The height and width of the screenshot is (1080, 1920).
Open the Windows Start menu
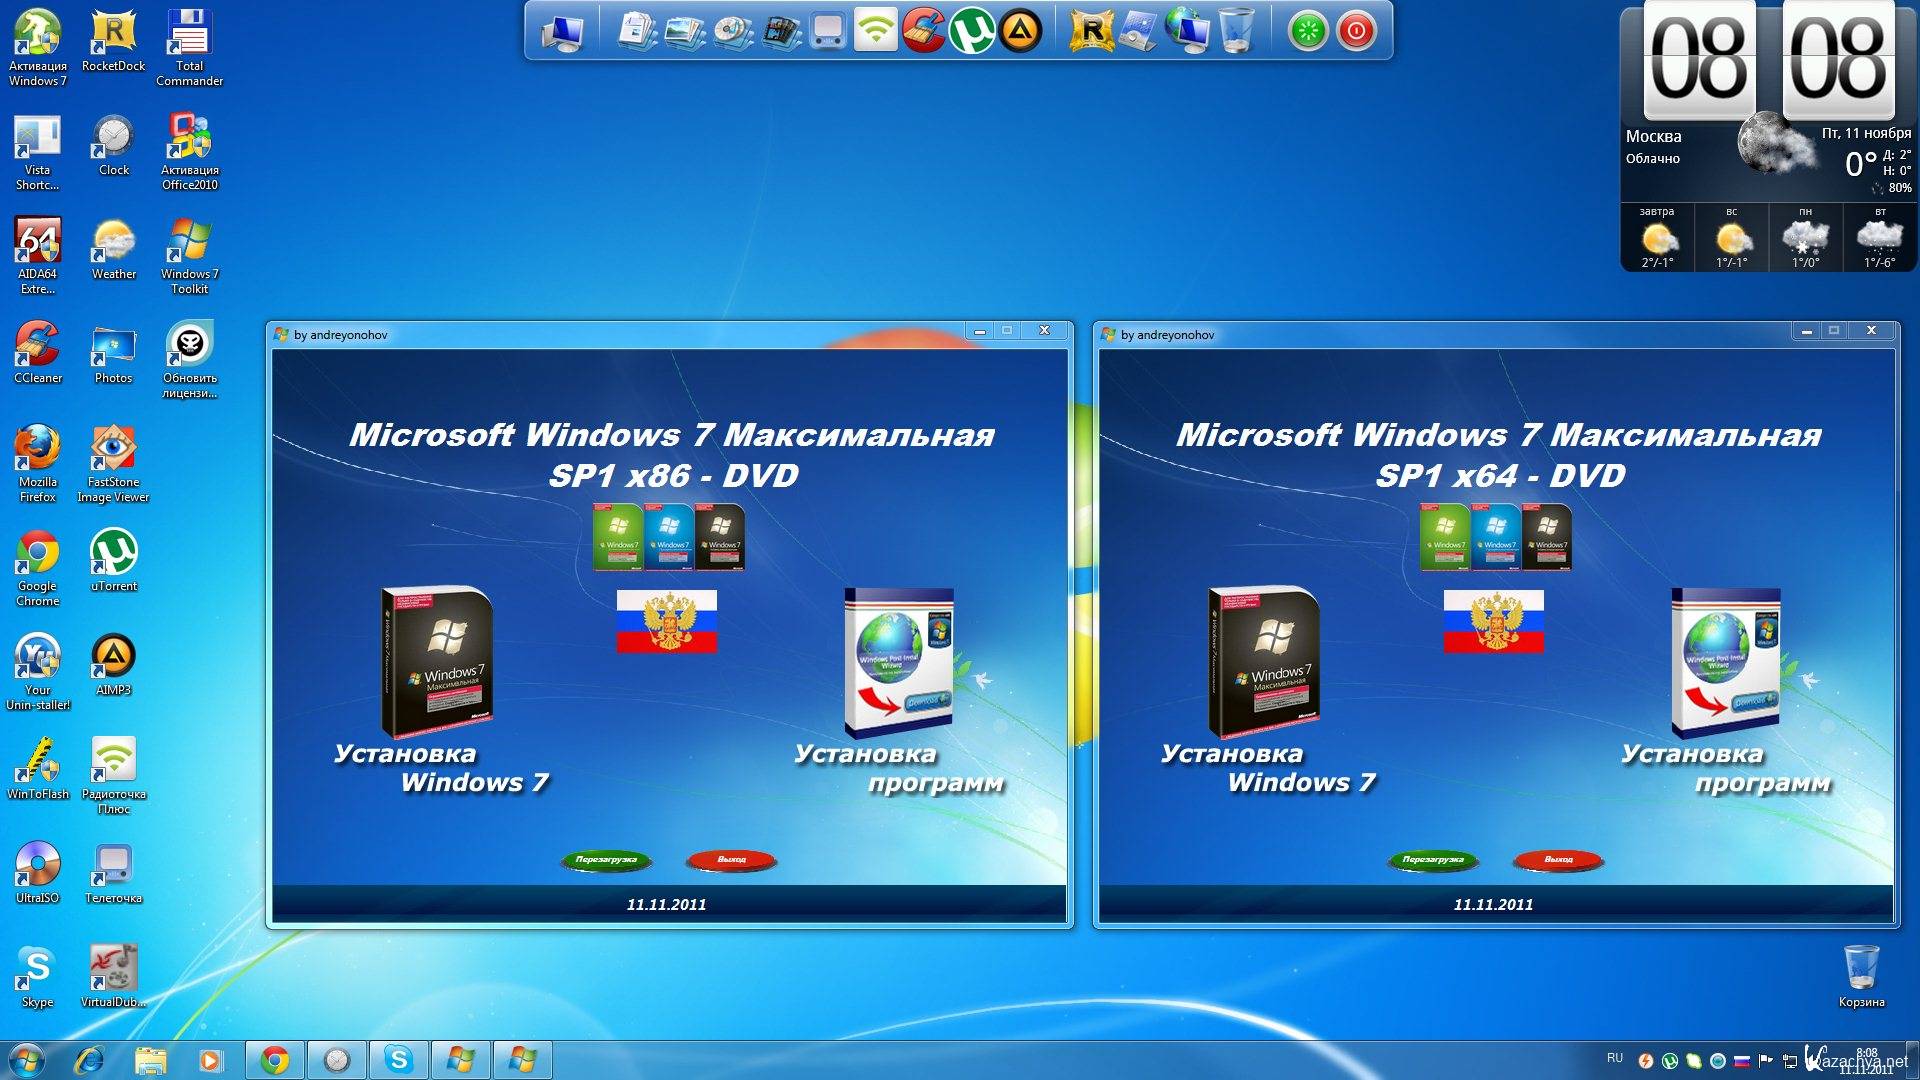point(27,1060)
